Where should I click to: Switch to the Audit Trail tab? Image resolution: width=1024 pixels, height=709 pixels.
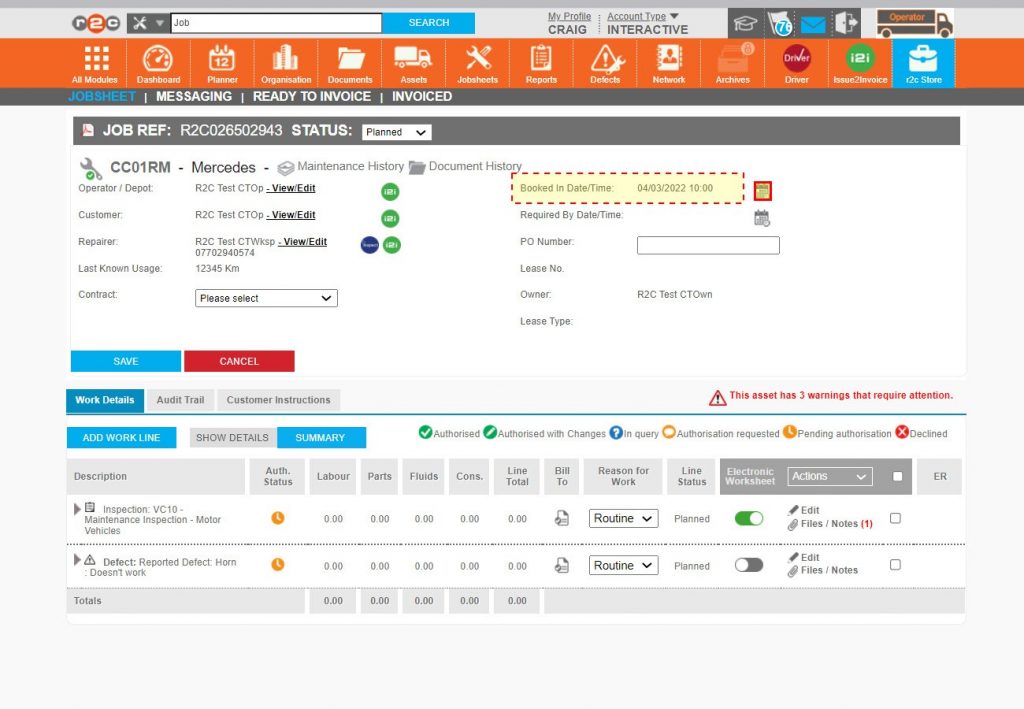(180, 400)
